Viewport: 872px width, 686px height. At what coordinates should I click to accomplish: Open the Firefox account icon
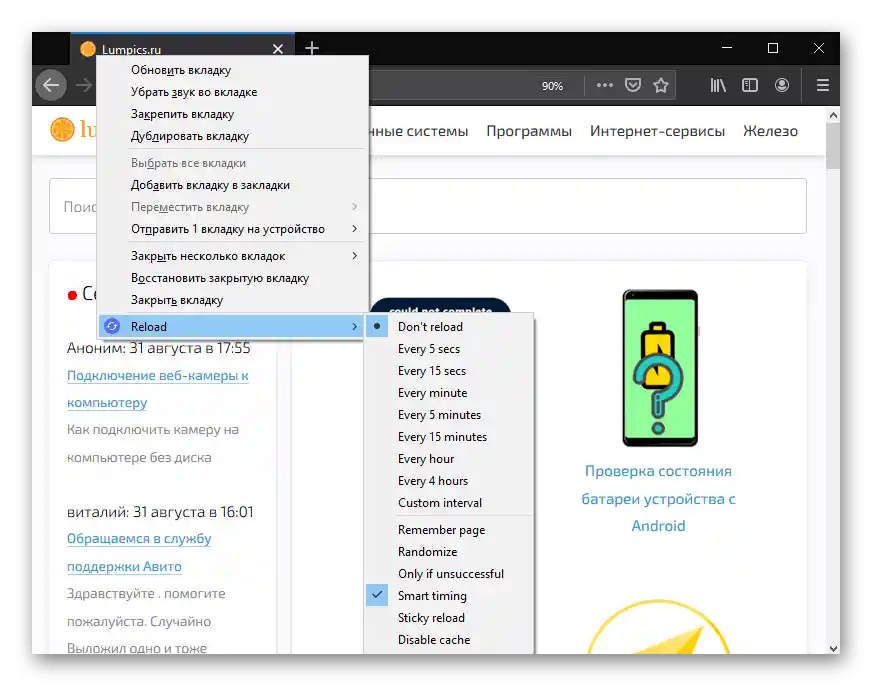click(x=781, y=85)
